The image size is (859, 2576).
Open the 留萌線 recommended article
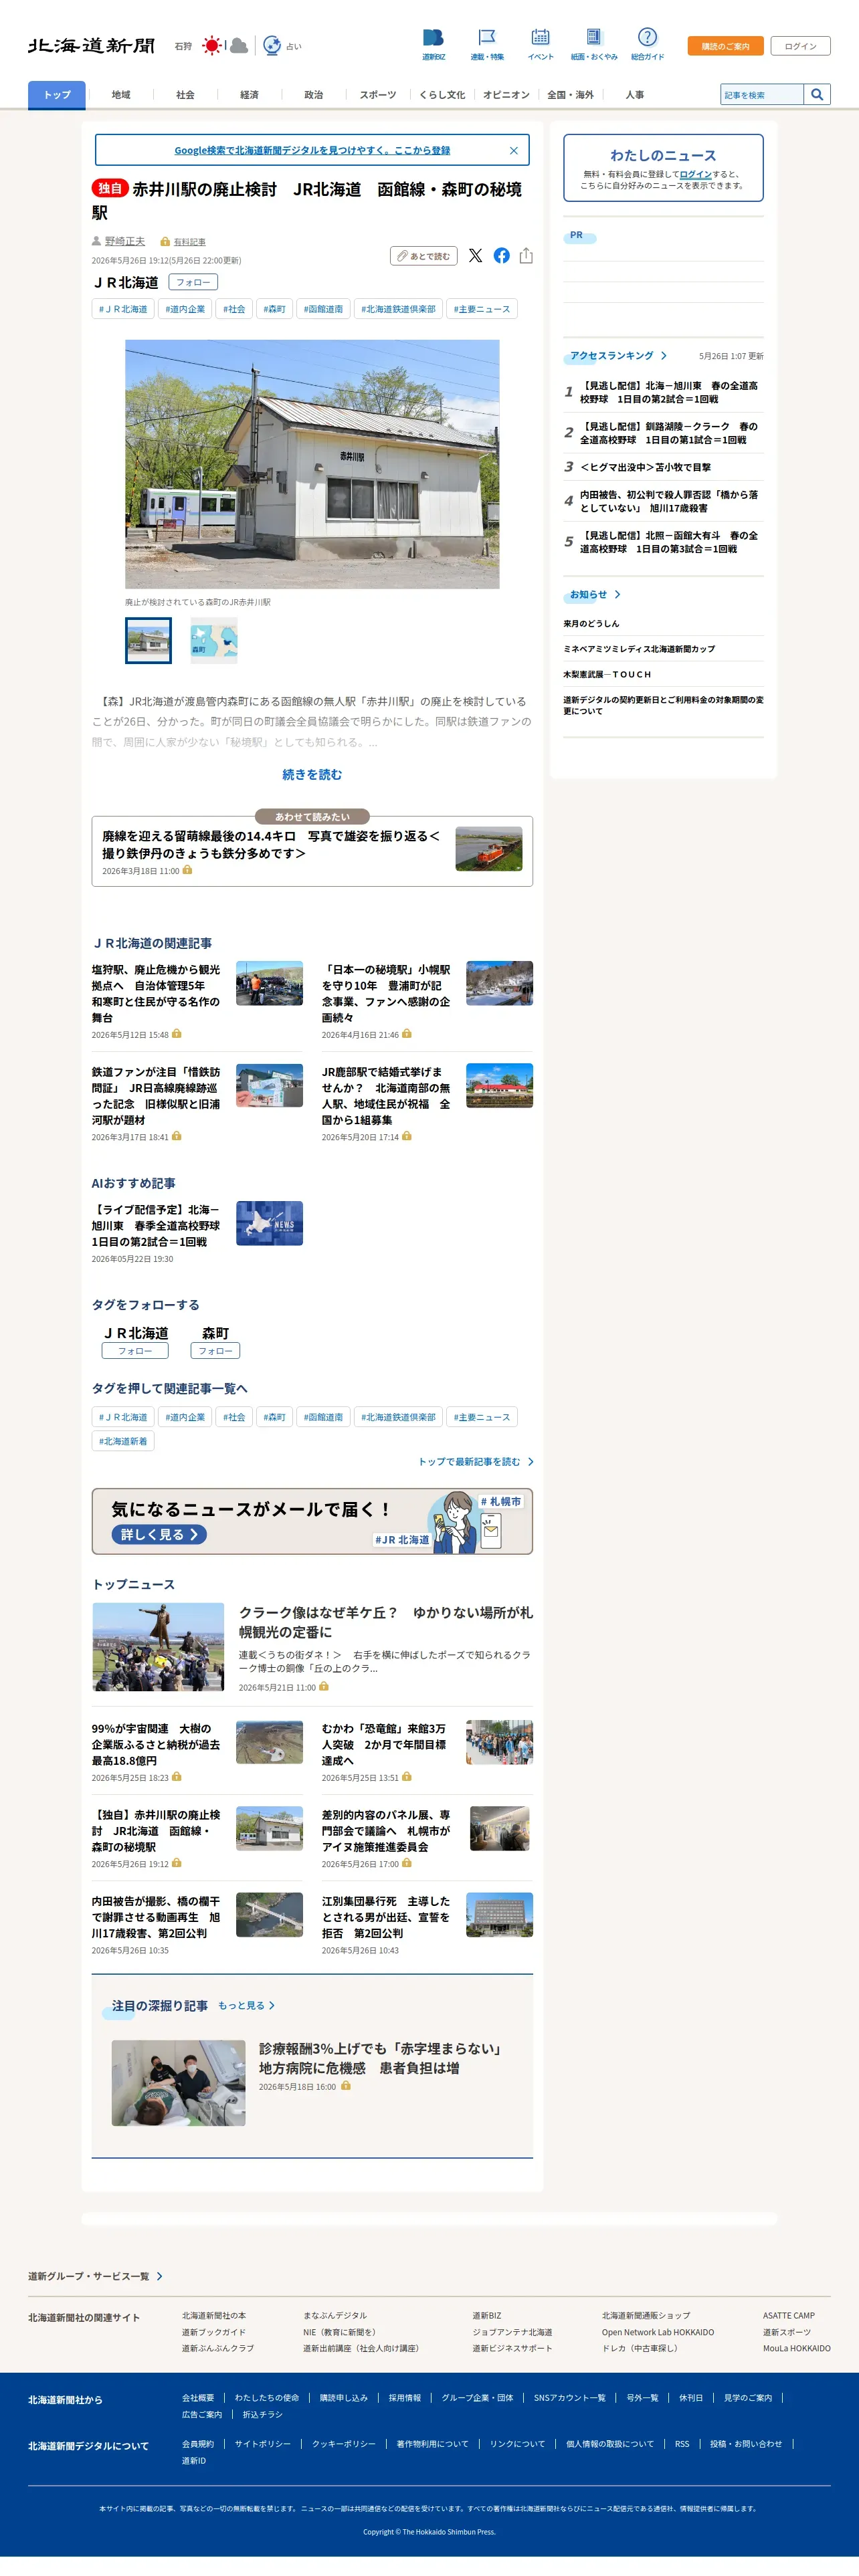312,851
